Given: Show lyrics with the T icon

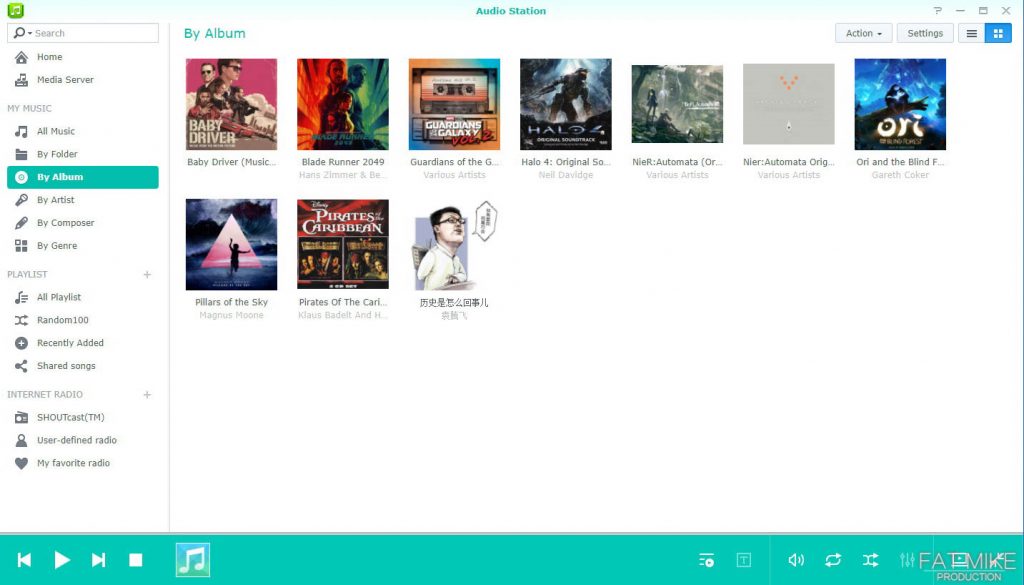Looking at the screenshot, I should coord(744,560).
